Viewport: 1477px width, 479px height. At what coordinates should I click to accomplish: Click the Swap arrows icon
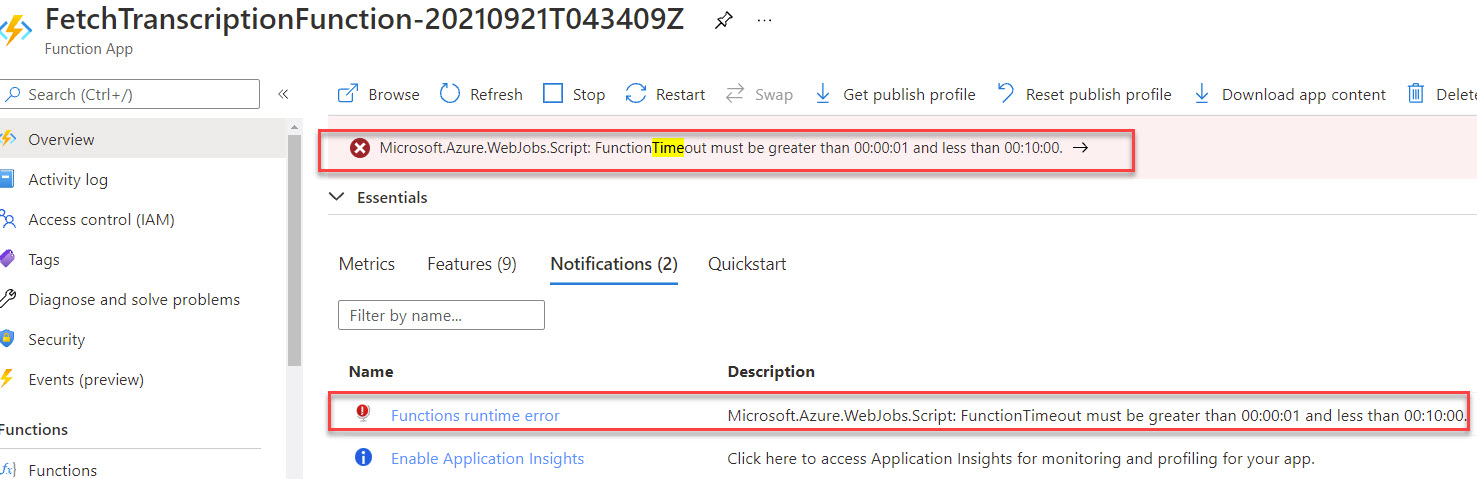735,94
